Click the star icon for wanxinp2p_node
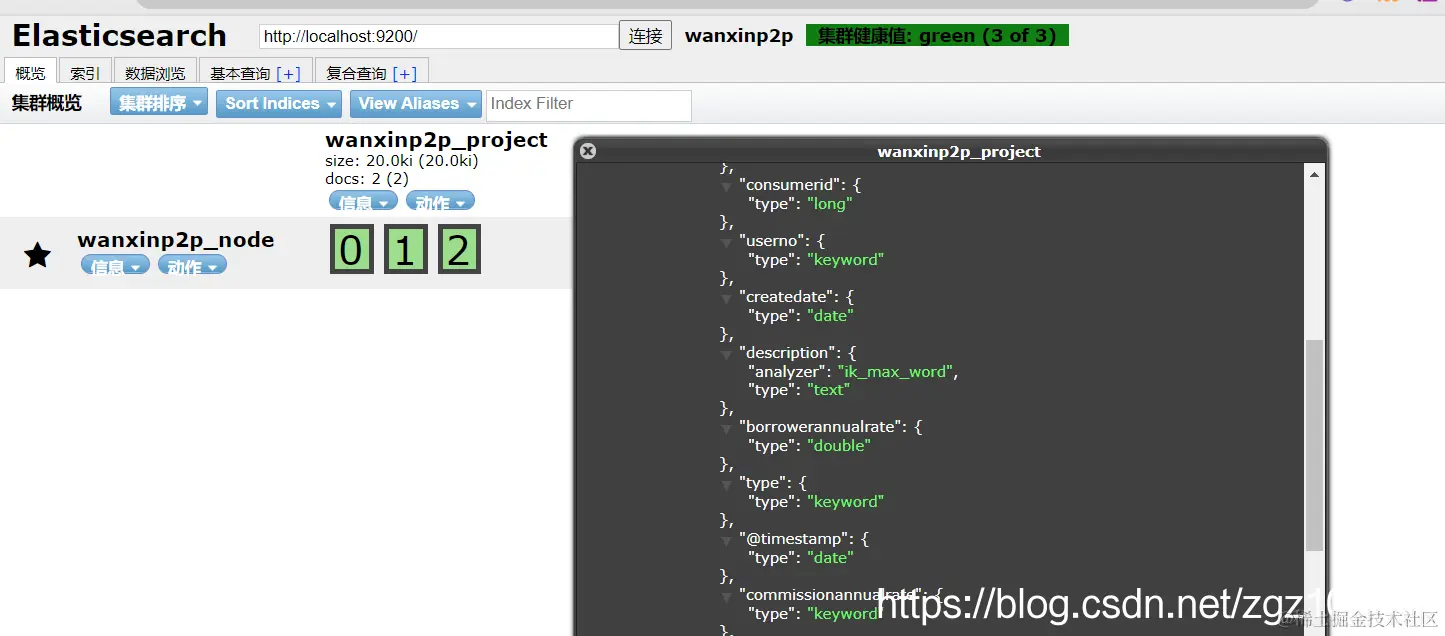 tap(37, 255)
